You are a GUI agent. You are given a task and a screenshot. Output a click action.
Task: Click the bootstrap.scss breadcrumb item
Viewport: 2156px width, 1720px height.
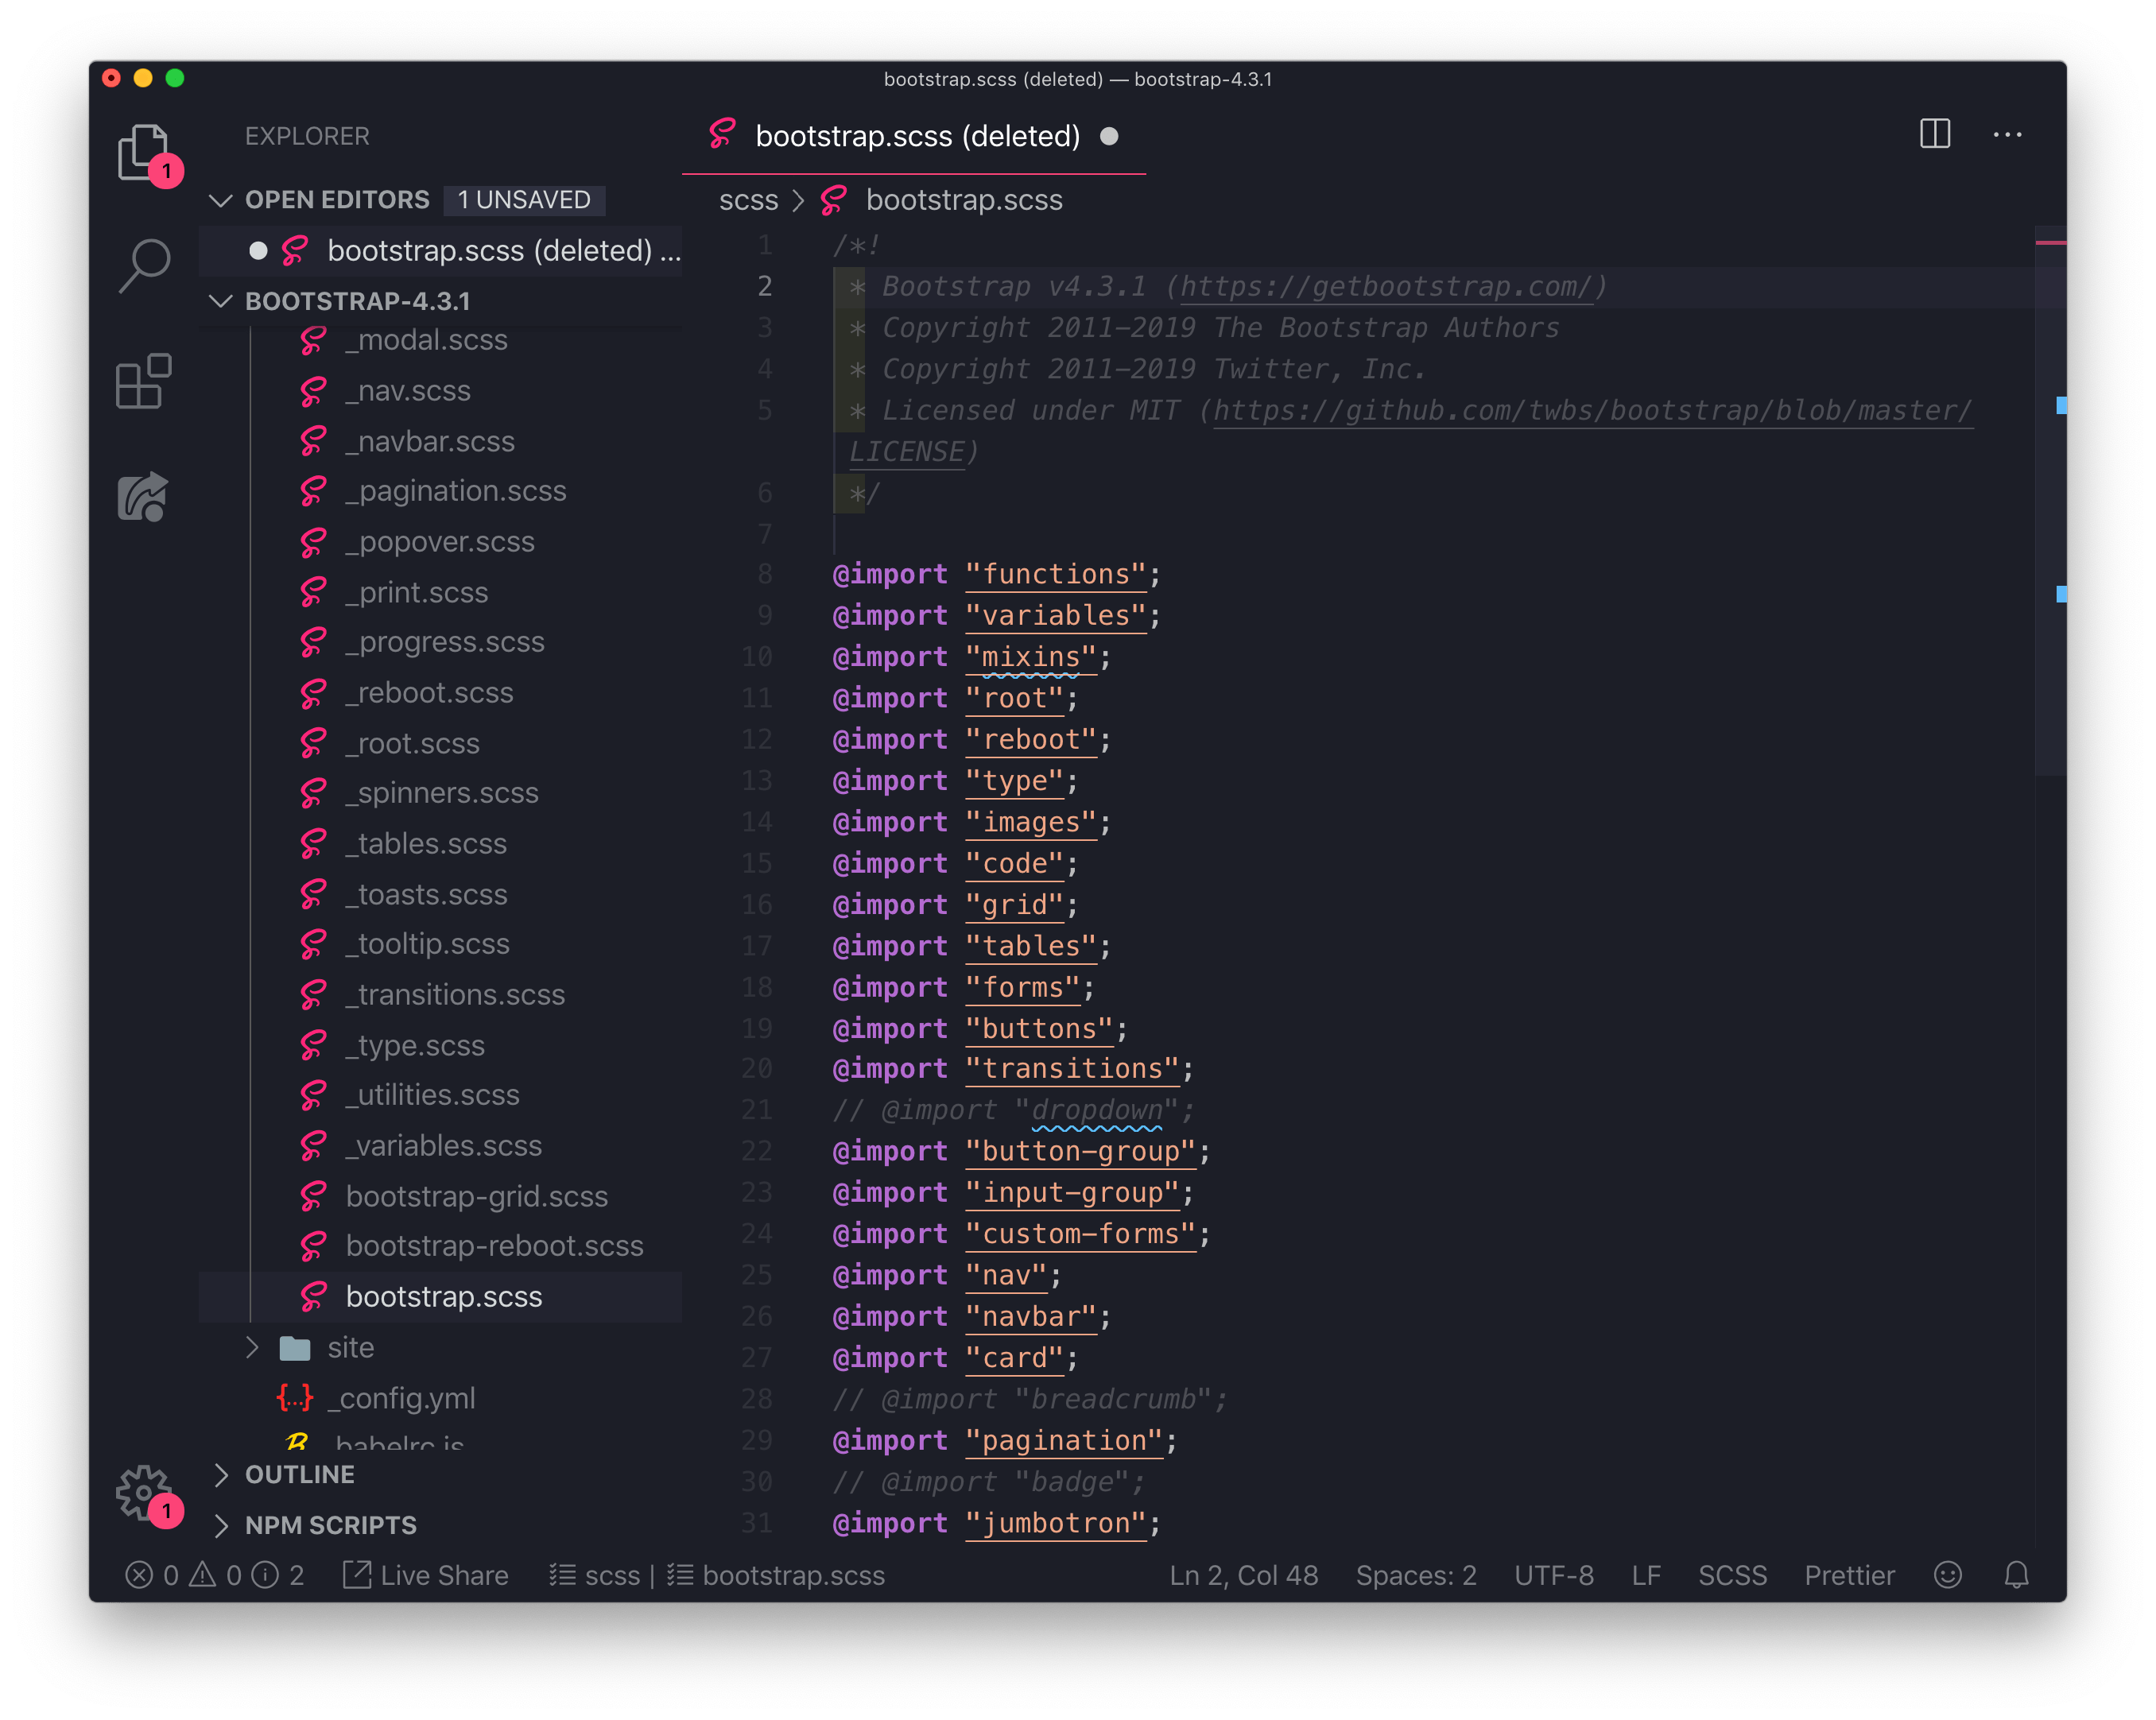(x=964, y=200)
